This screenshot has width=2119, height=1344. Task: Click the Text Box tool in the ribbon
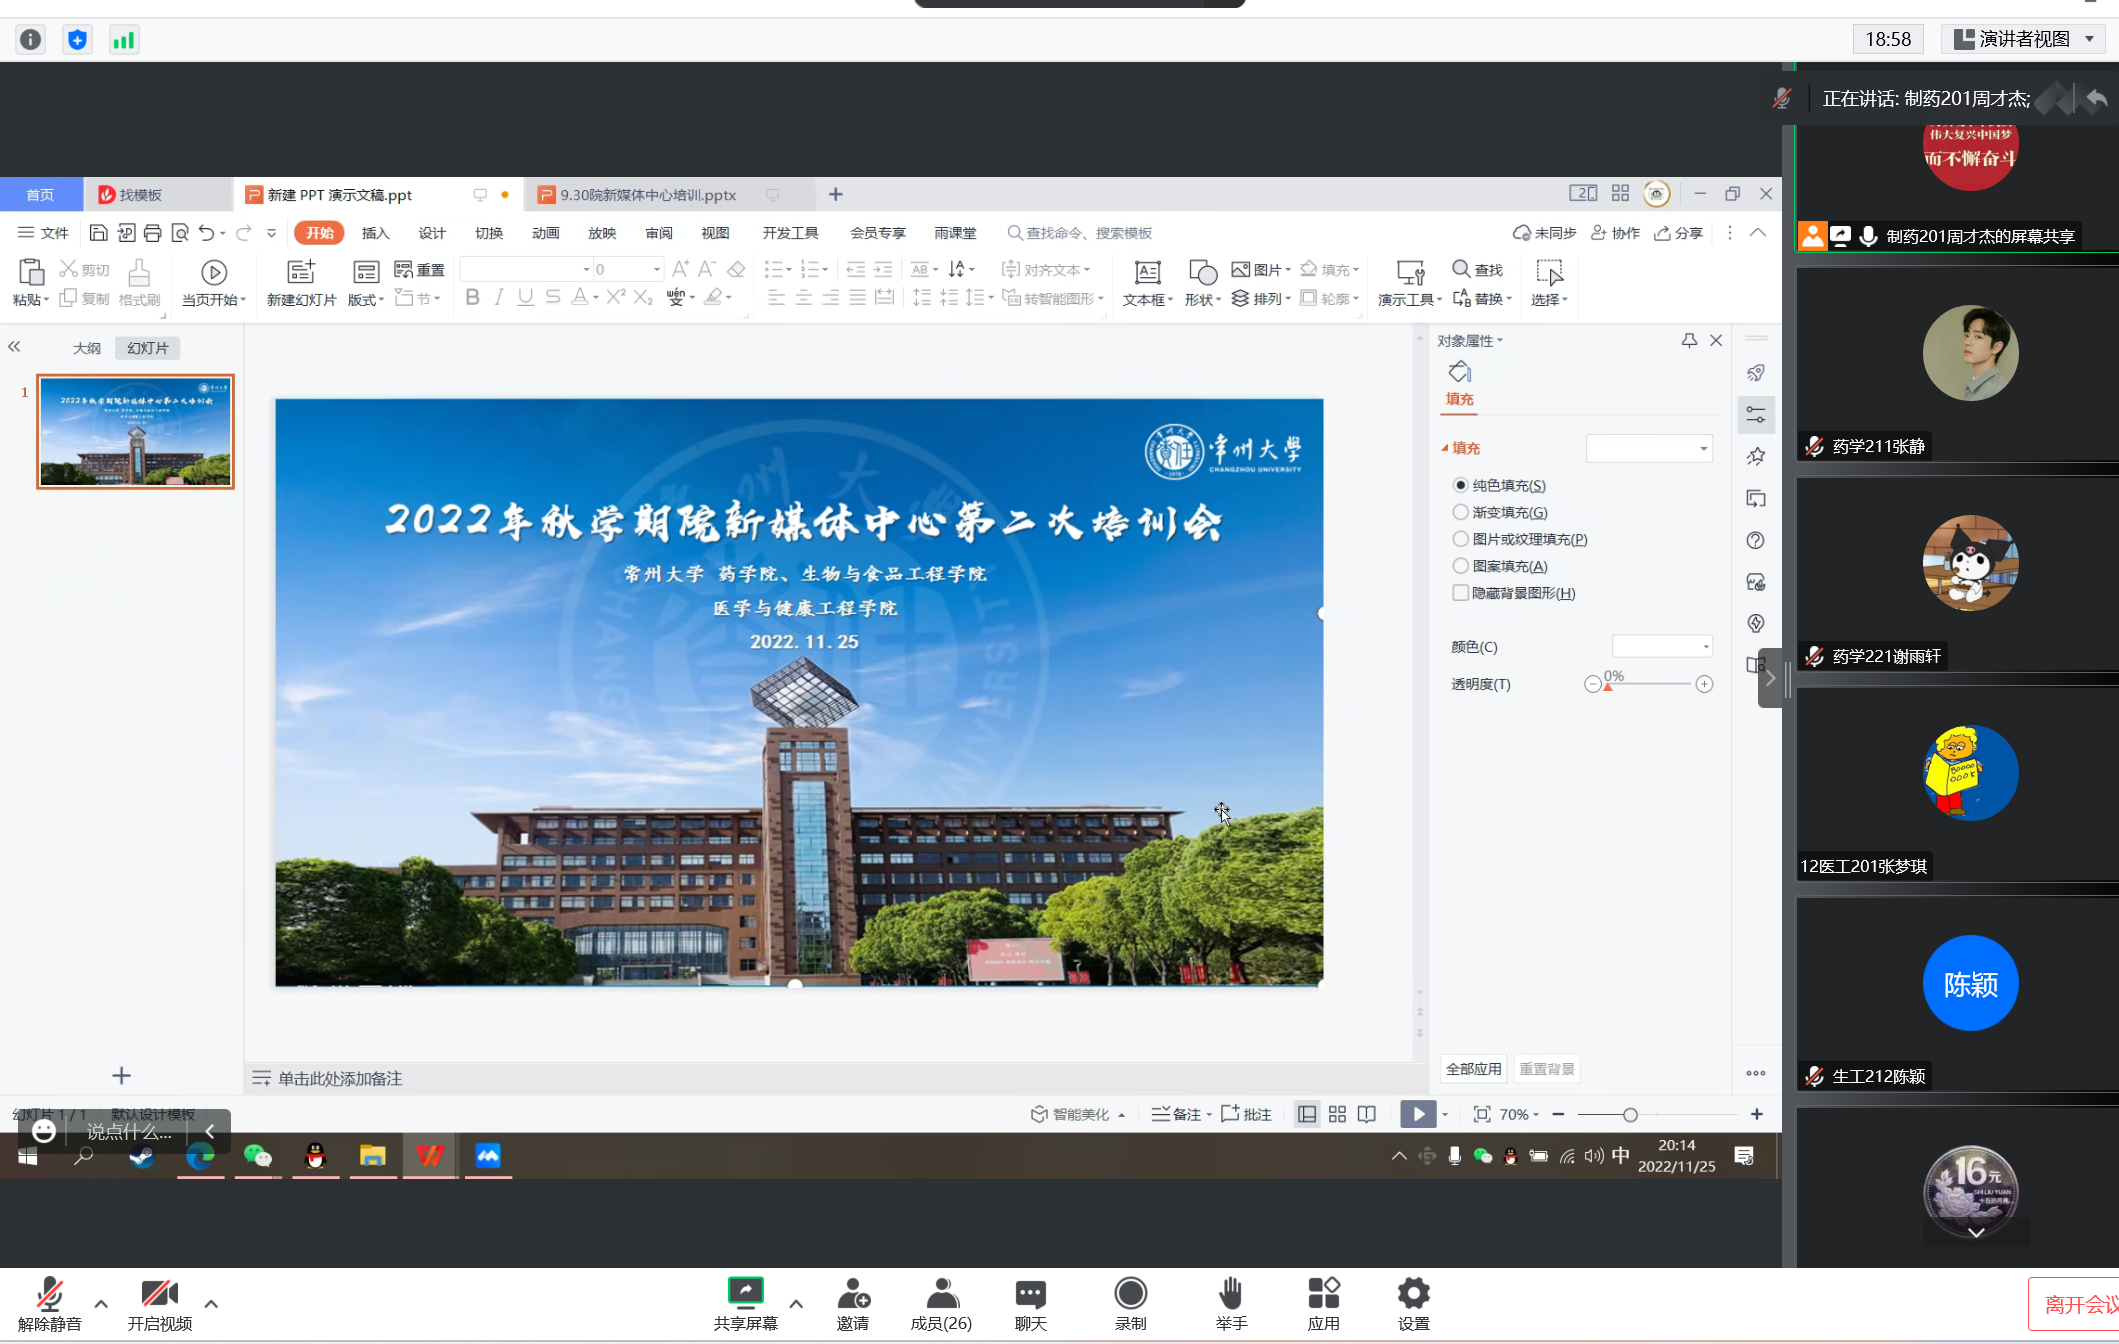pos(1147,273)
